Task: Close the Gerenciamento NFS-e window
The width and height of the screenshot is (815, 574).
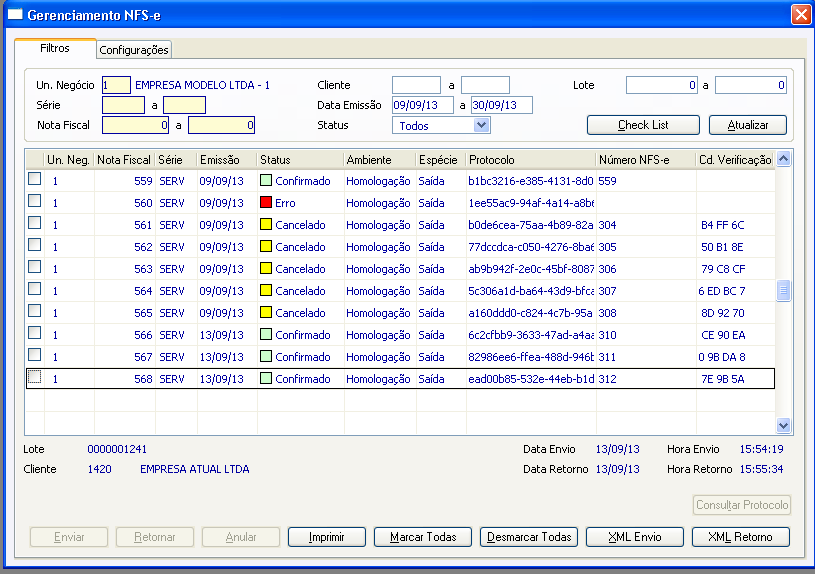Action: (801, 15)
